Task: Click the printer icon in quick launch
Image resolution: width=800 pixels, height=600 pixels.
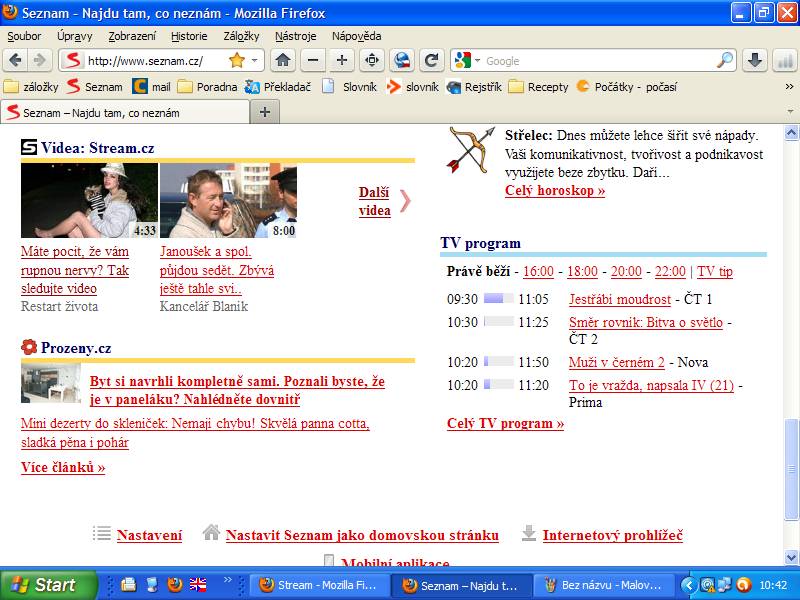Action: tap(129, 584)
